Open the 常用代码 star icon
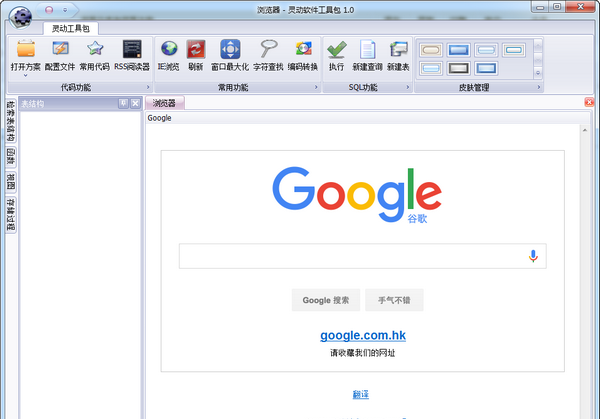This screenshot has width=600, height=419. [x=95, y=55]
